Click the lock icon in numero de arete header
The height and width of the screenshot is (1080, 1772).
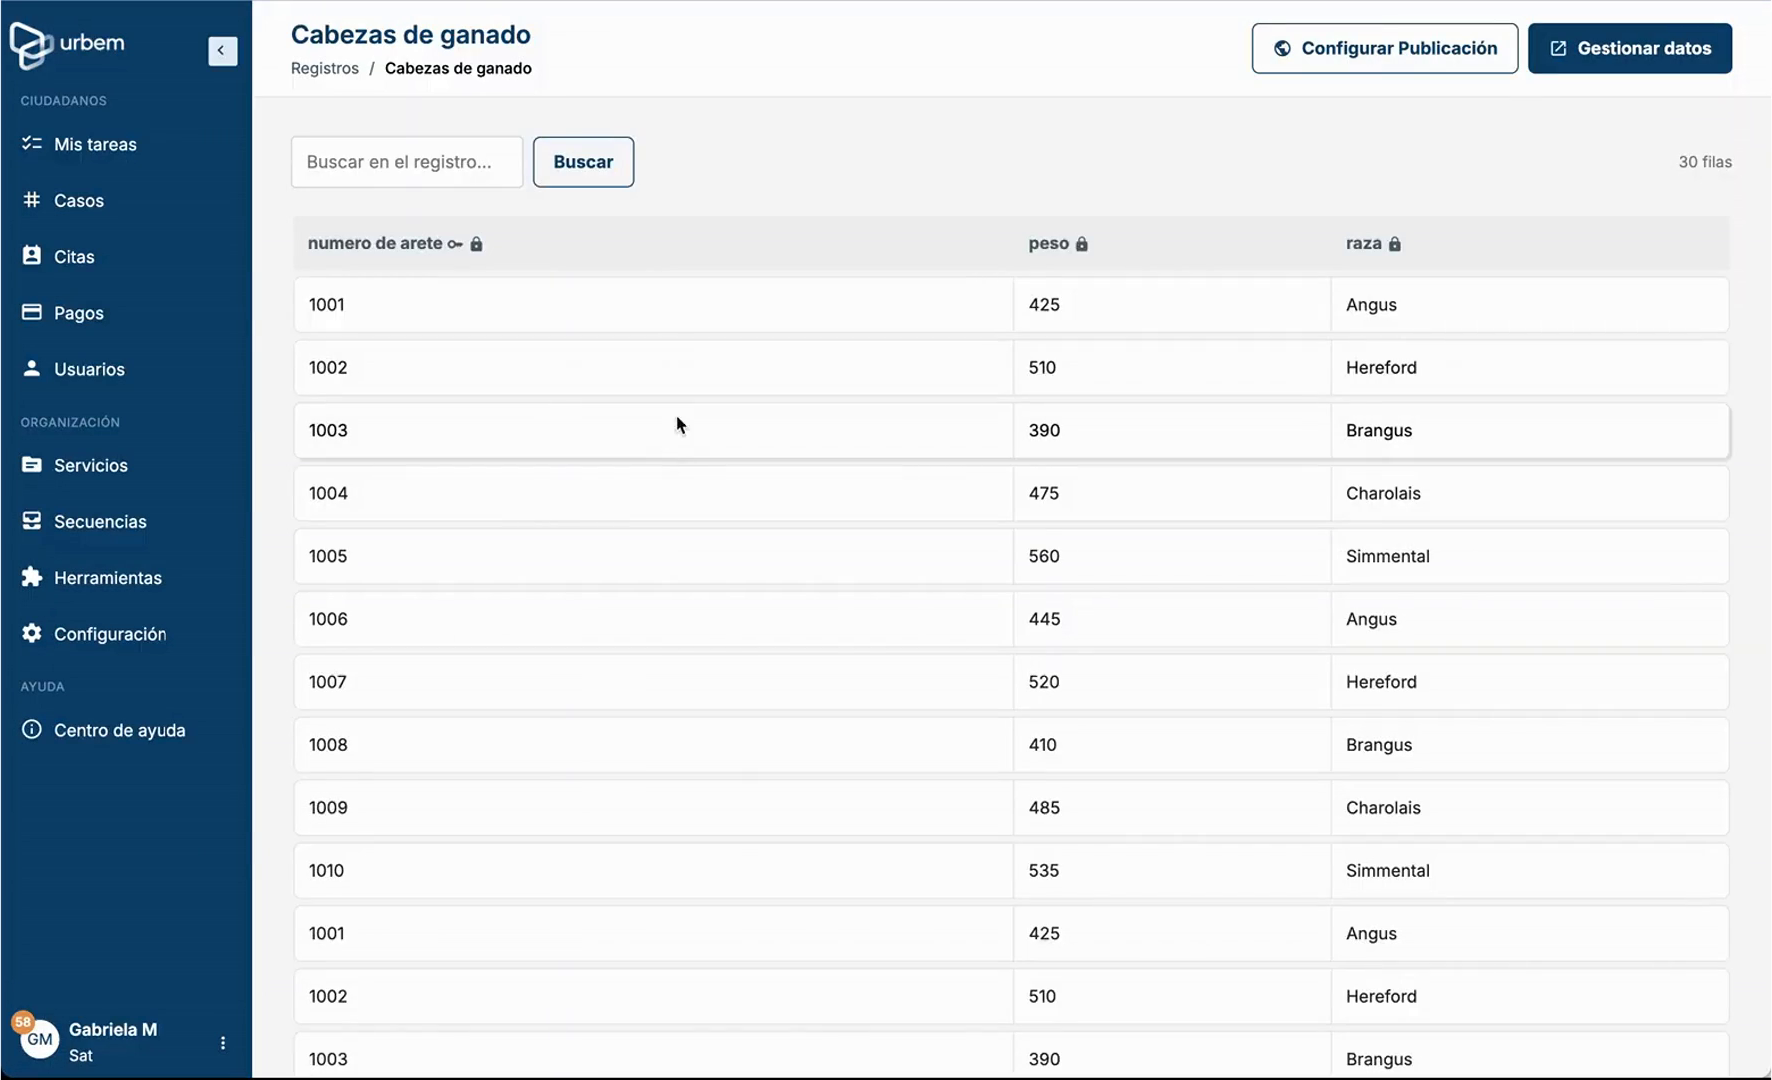pos(476,244)
